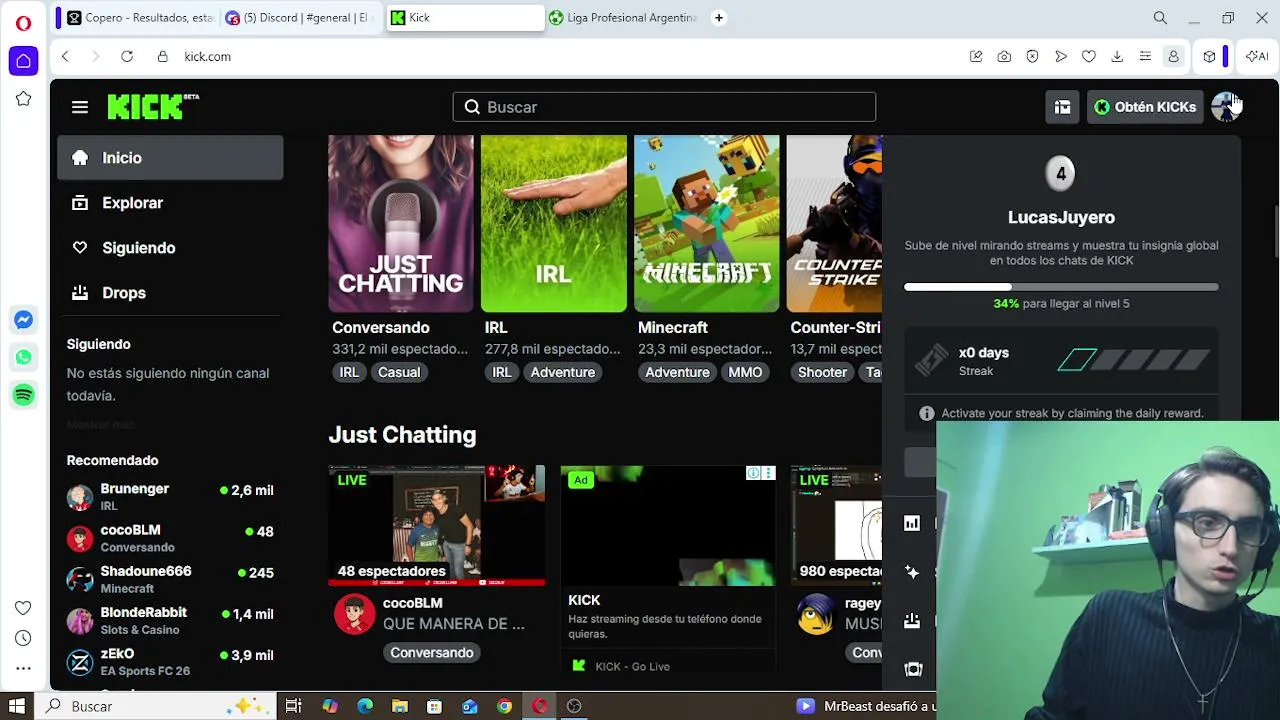Open History clock in Opera sidebar

tap(23, 638)
